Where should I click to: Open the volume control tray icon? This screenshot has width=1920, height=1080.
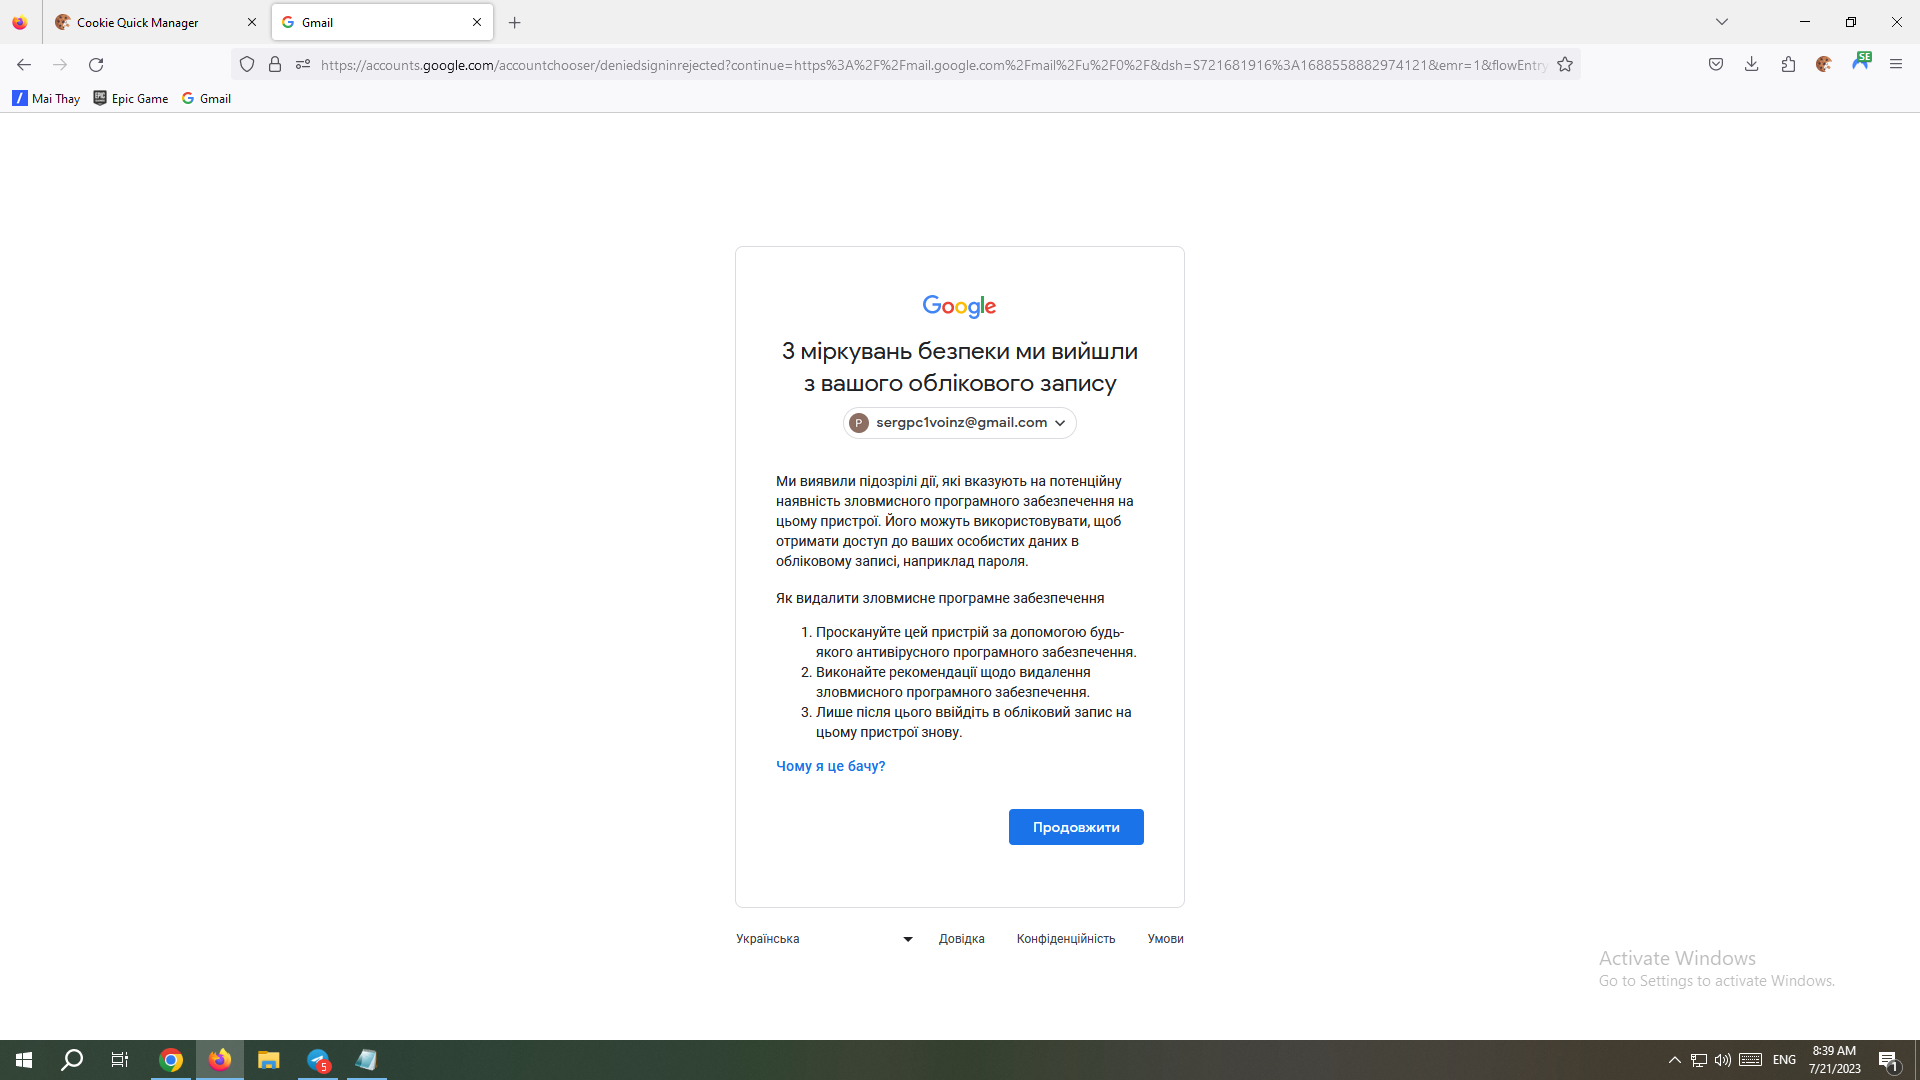pyautogui.click(x=1723, y=1060)
